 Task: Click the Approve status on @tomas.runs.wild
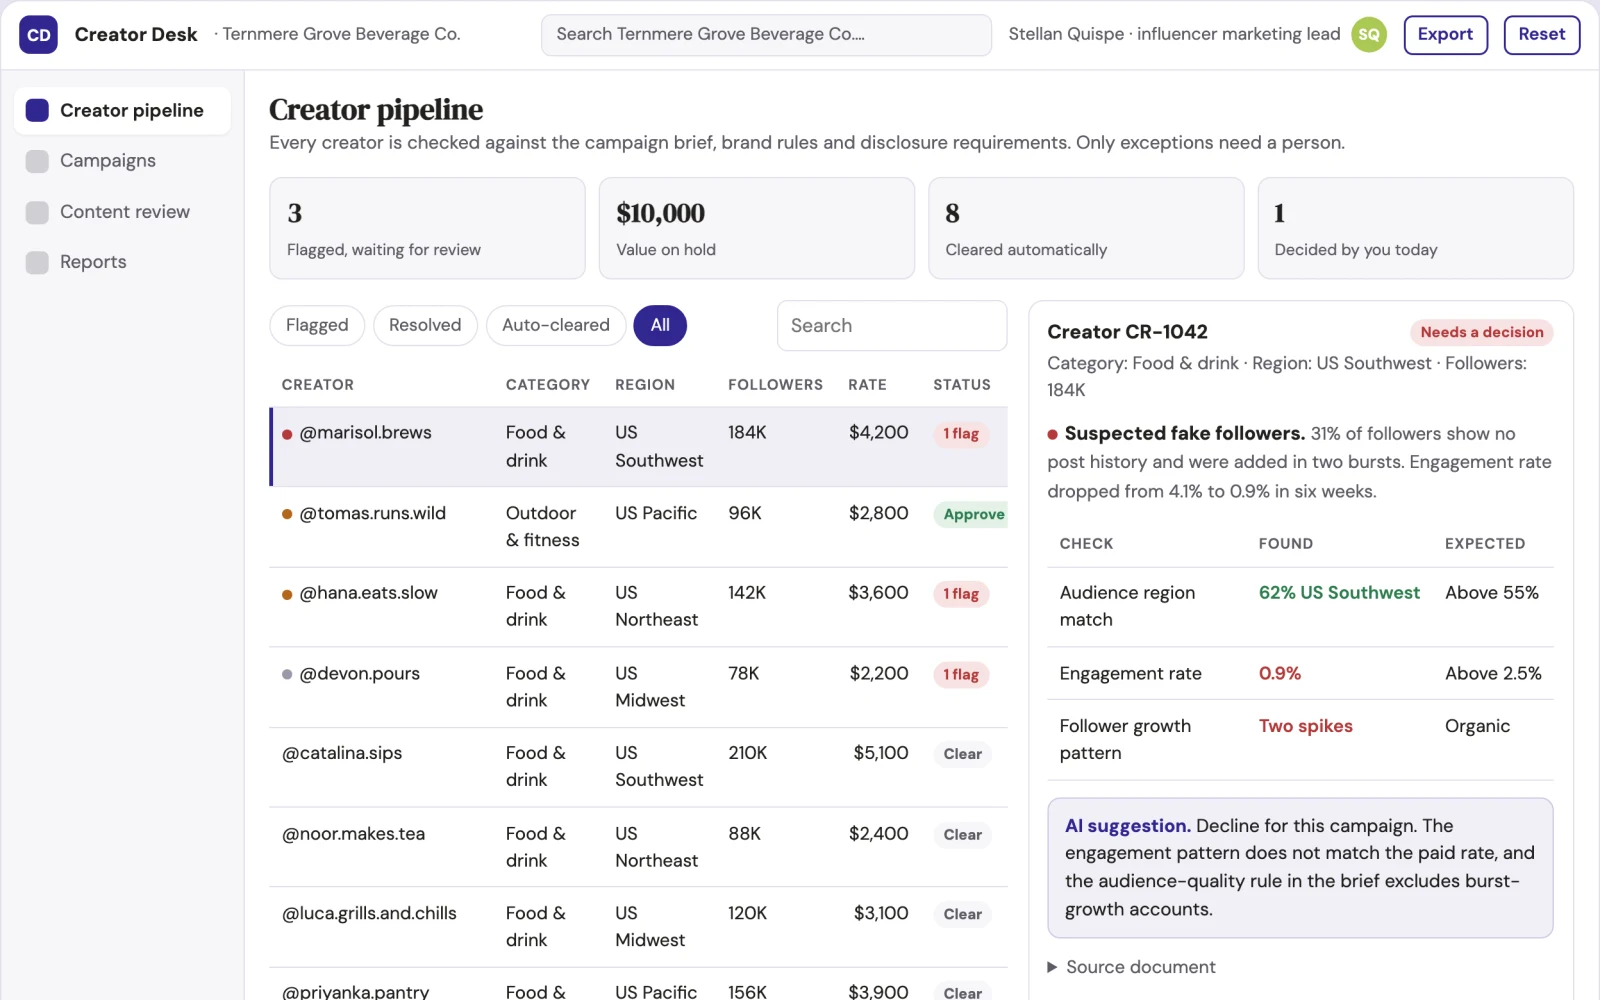pyautogui.click(x=972, y=514)
